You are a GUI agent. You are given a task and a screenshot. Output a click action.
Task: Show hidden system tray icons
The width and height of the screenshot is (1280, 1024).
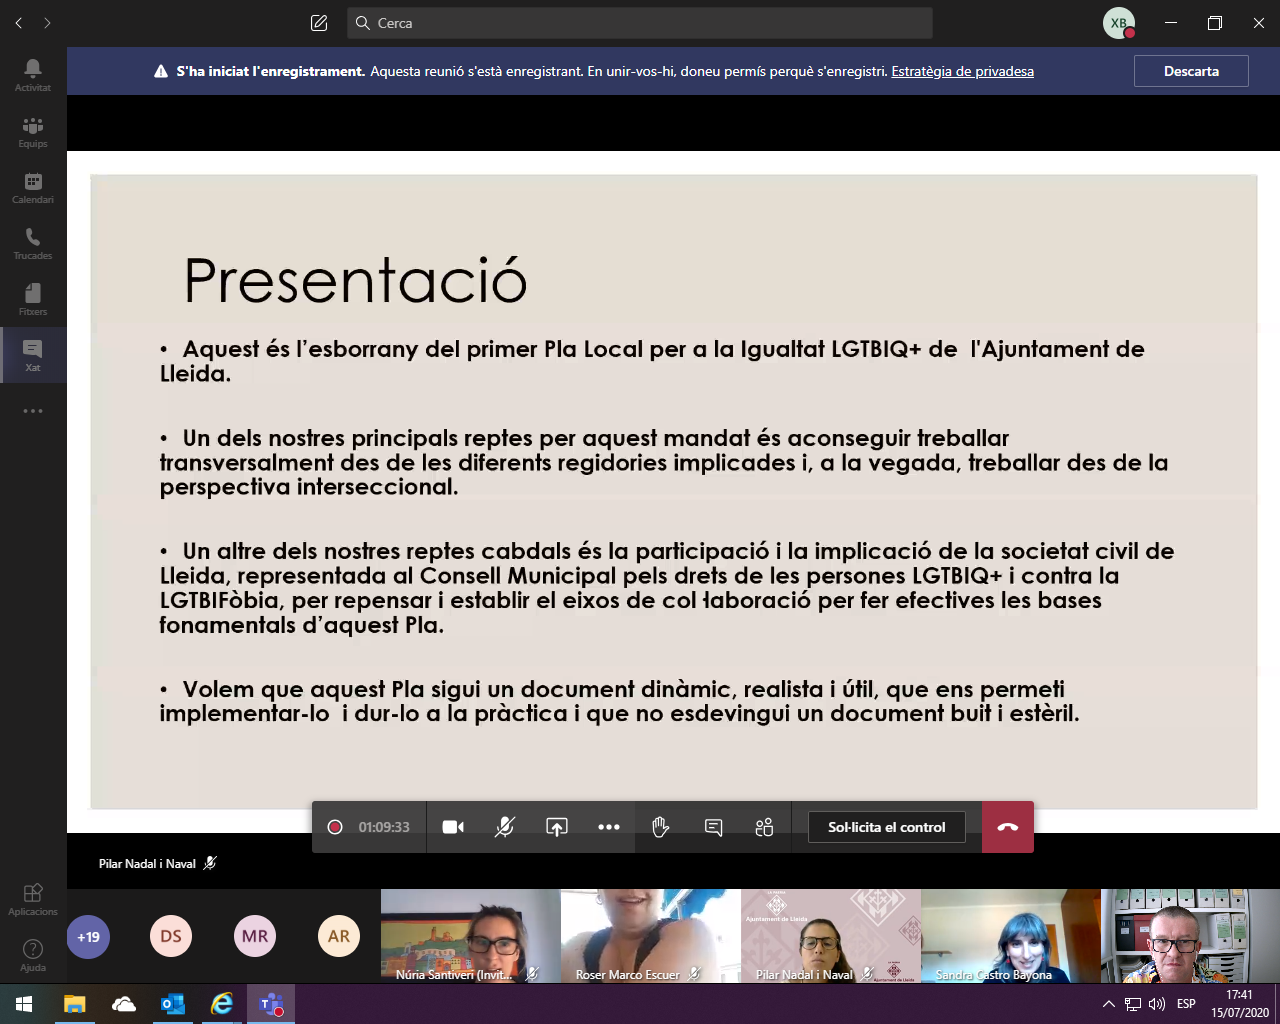click(1108, 1004)
